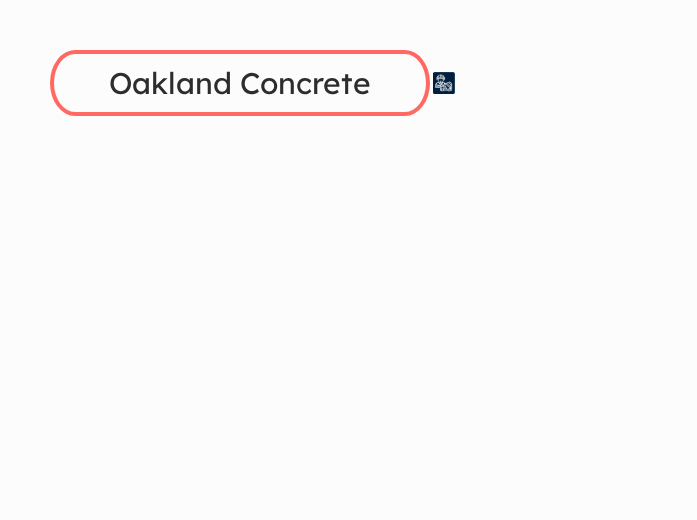Open the navy square icon attached to node
Image resolution: width=697 pixels, height=520 pixels.
click(444, 83)
